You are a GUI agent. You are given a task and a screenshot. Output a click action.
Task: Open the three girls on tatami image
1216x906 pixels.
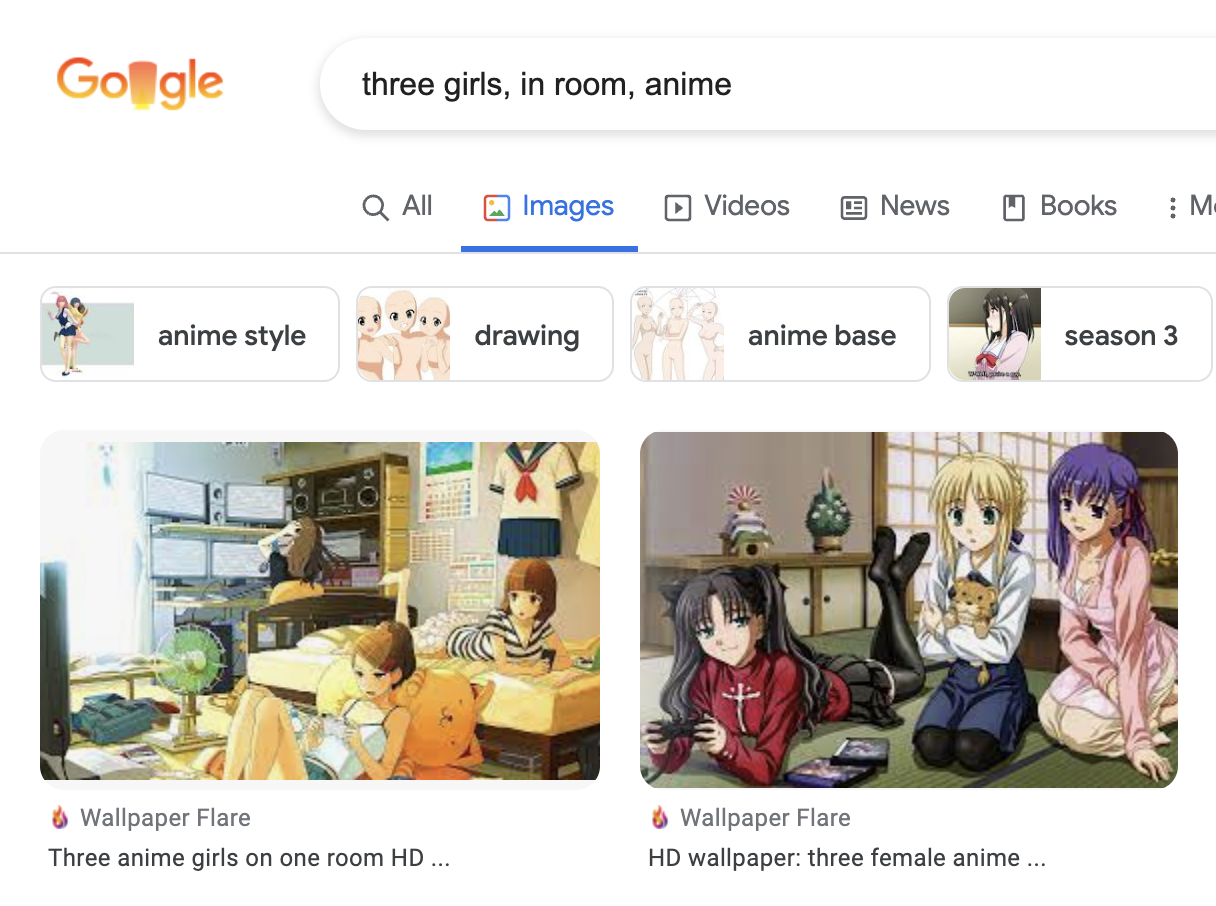[909, 610]
